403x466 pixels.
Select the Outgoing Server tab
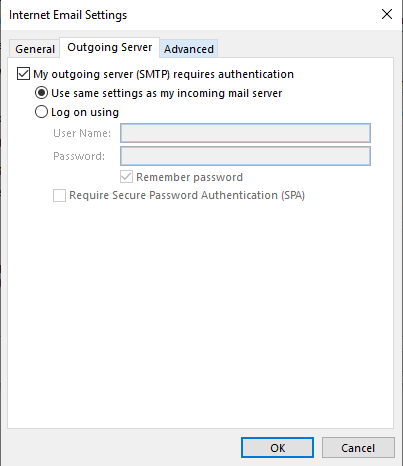pyautogui.click(x=110, y=47)
